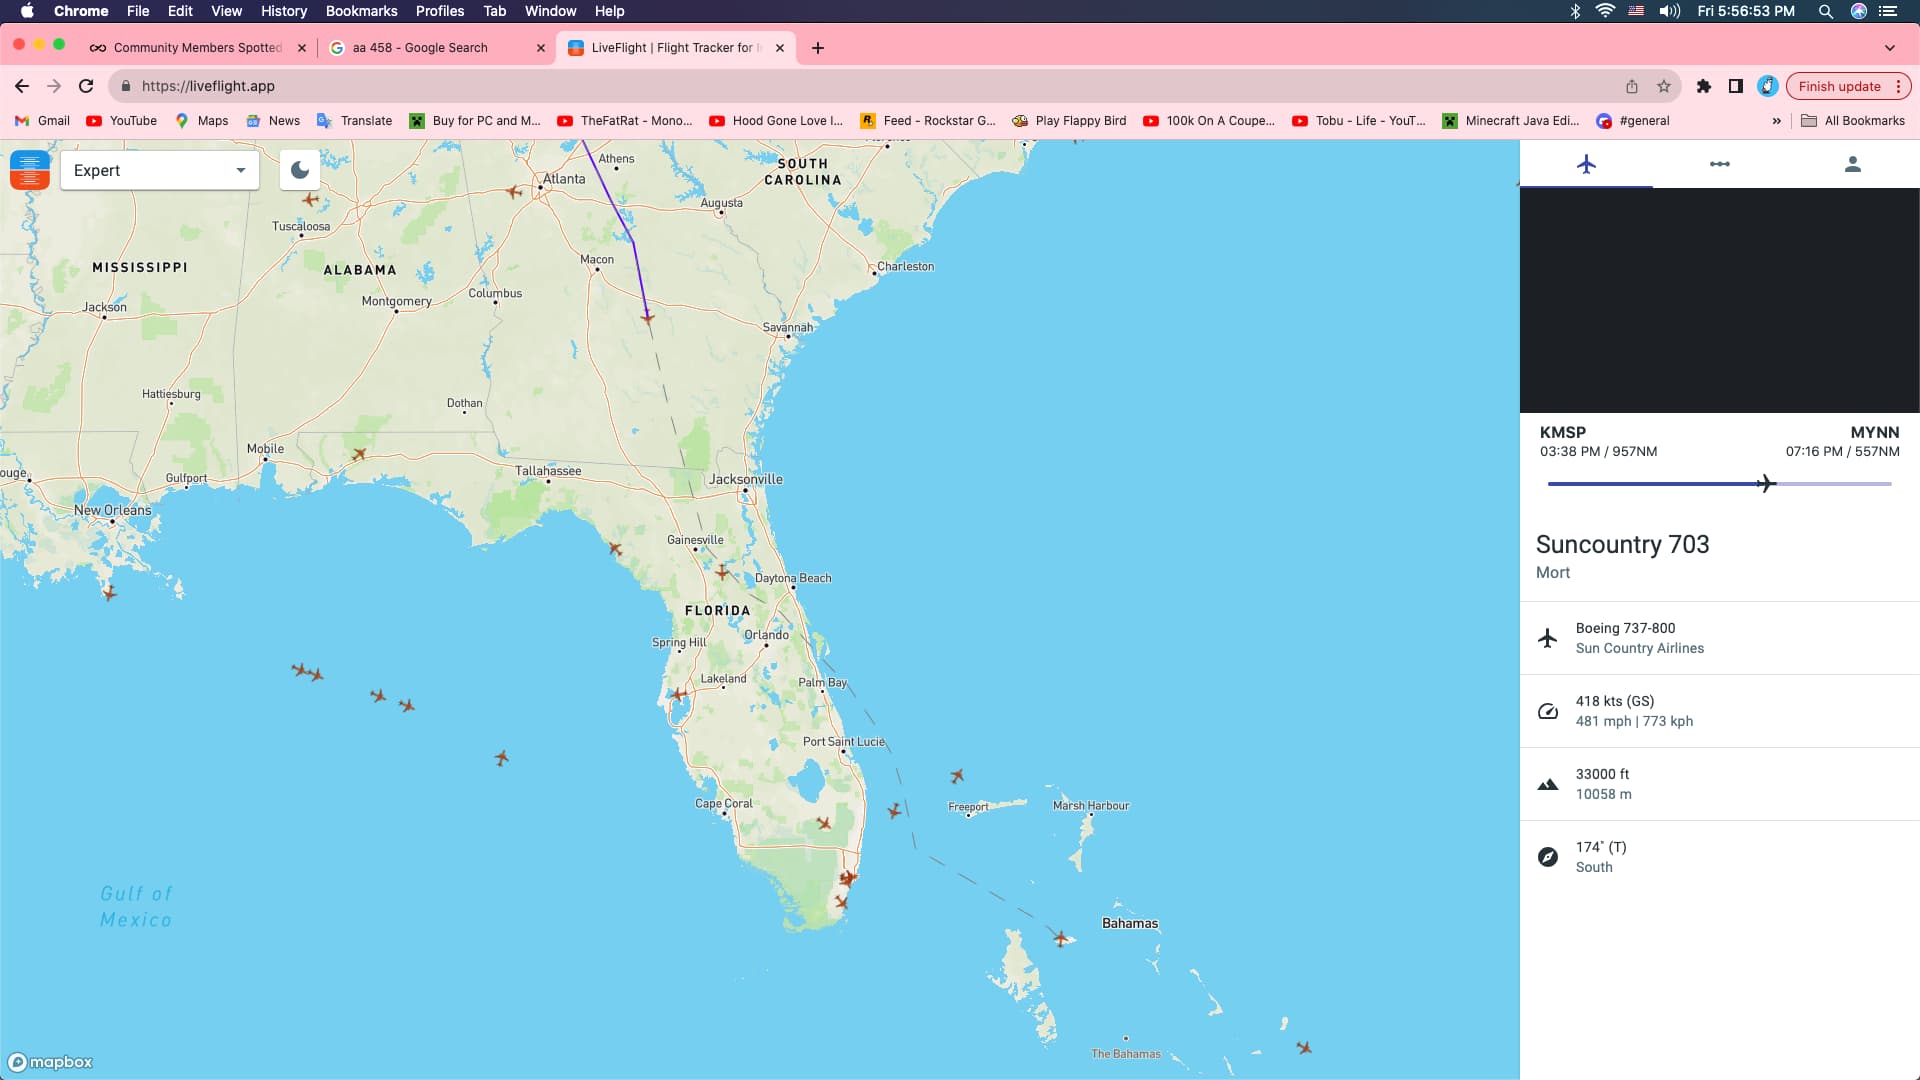
Task: Click the flight progress bar plane marker
Action: click(1766, 484)
